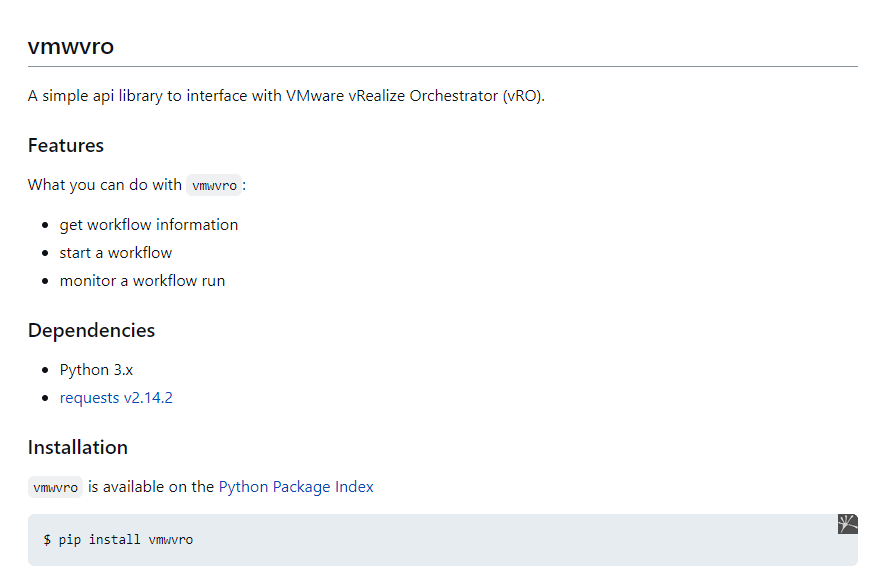This screenshot has width=883, height=582.
Task: Click the Features section heading
Action: (66, 146)
